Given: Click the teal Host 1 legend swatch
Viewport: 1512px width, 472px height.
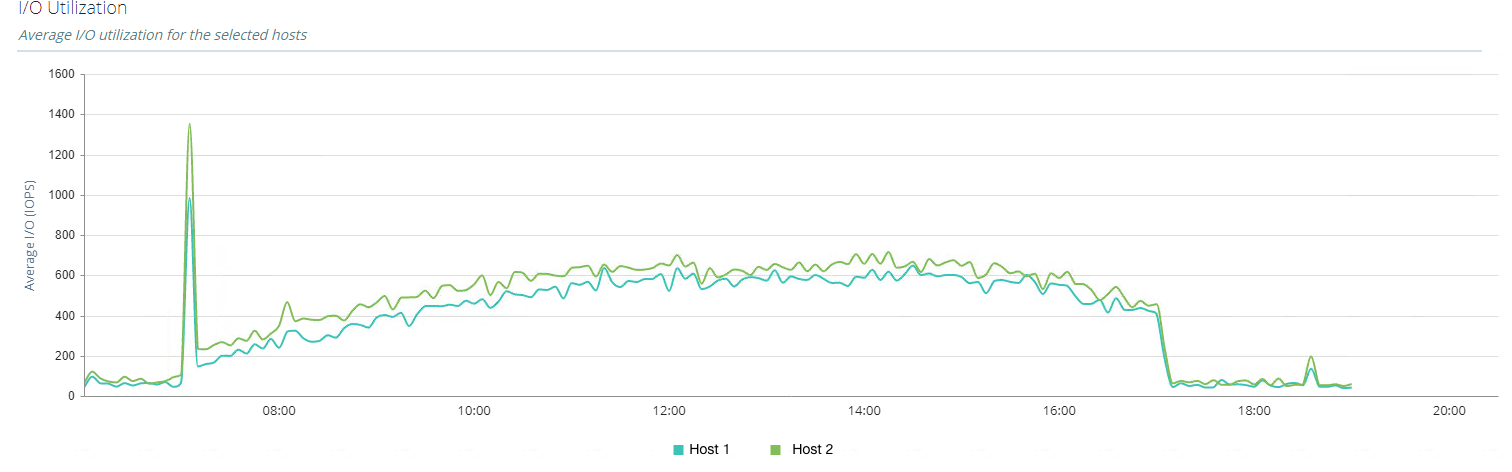Looking at the screenshot, I should click(x=679, y=450).
